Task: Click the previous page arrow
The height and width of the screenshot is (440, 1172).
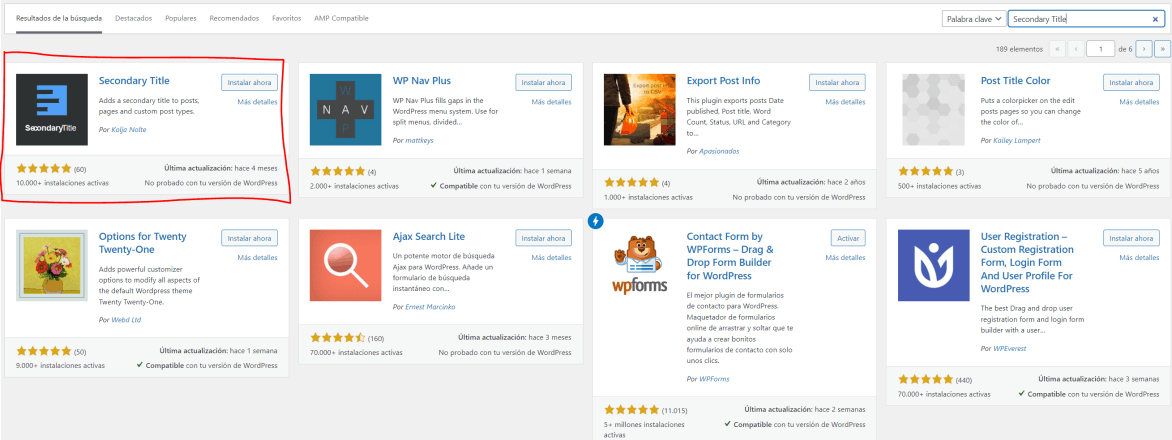Action: (1076, 49)
